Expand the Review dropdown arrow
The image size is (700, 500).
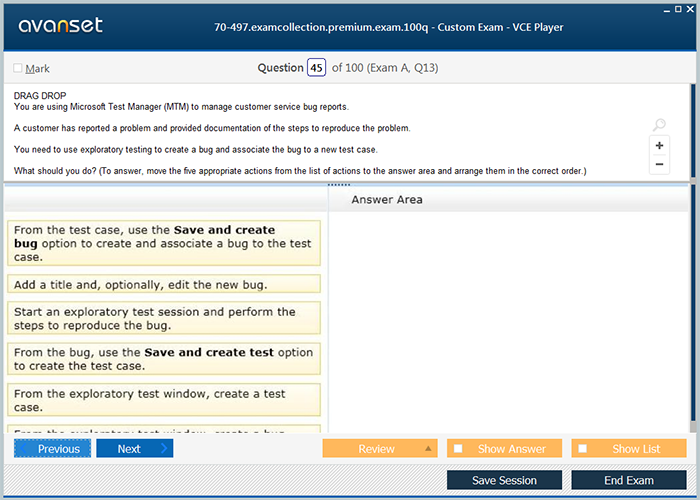tap(428, 448)
